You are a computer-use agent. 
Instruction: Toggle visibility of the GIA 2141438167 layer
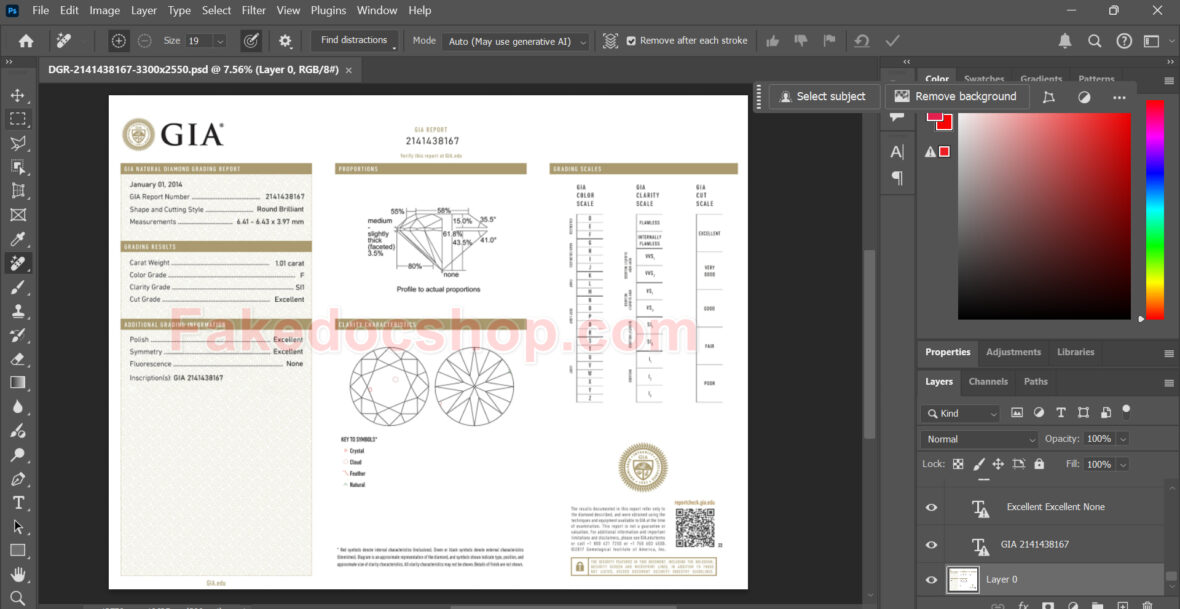(930, 544)
